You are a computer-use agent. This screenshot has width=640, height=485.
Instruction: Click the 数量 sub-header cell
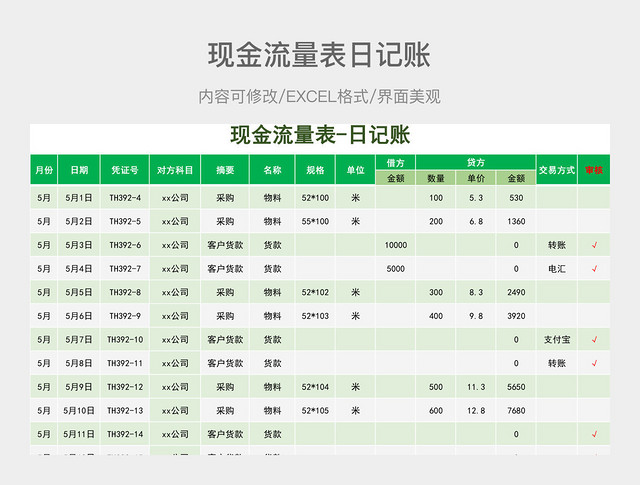tap(436, 178)
